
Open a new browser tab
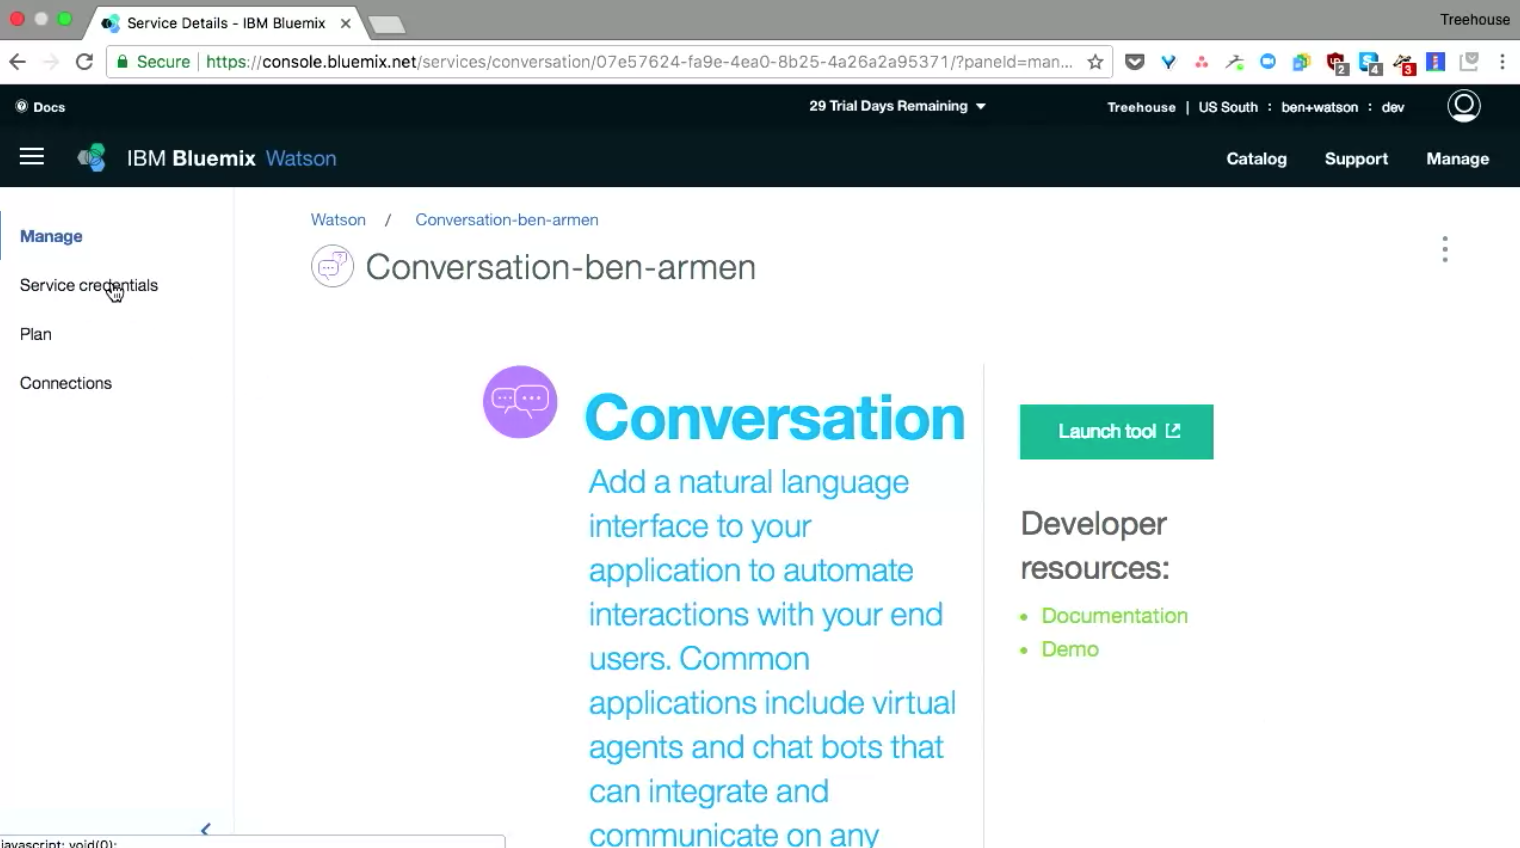(x=386, y=24)
